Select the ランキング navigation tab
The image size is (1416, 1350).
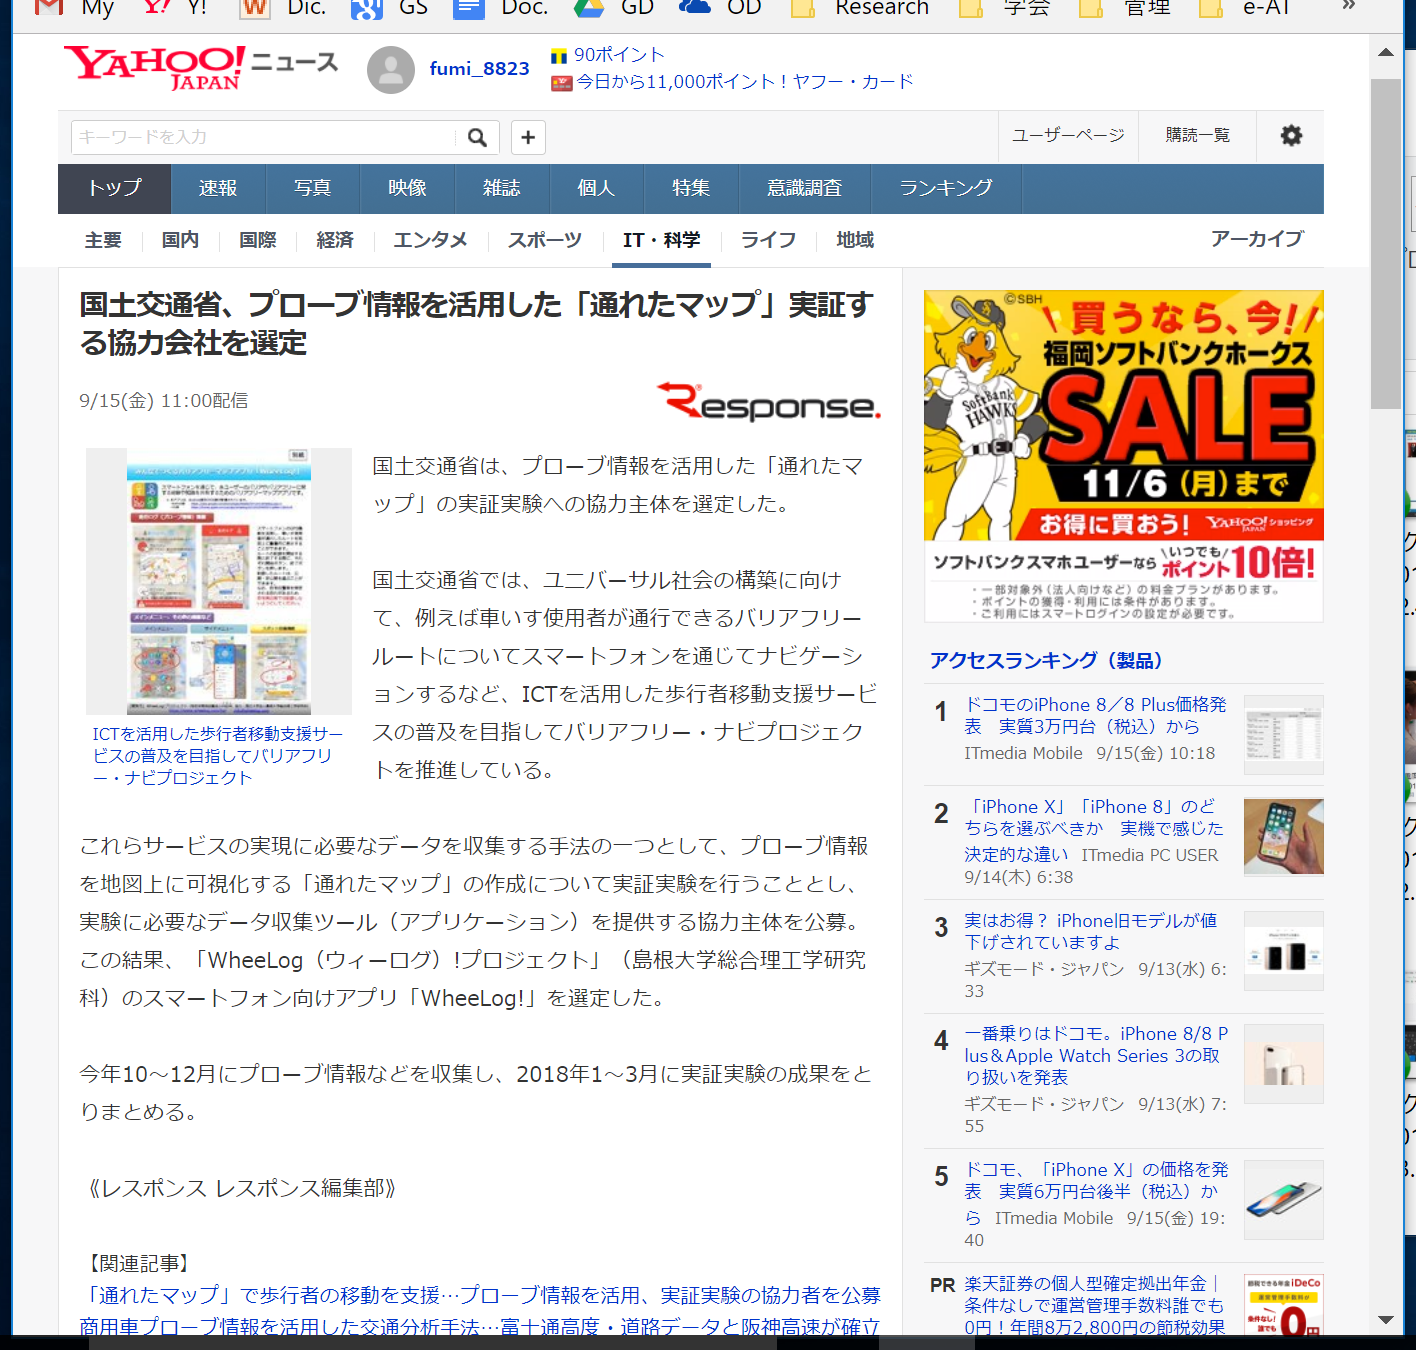946,188
